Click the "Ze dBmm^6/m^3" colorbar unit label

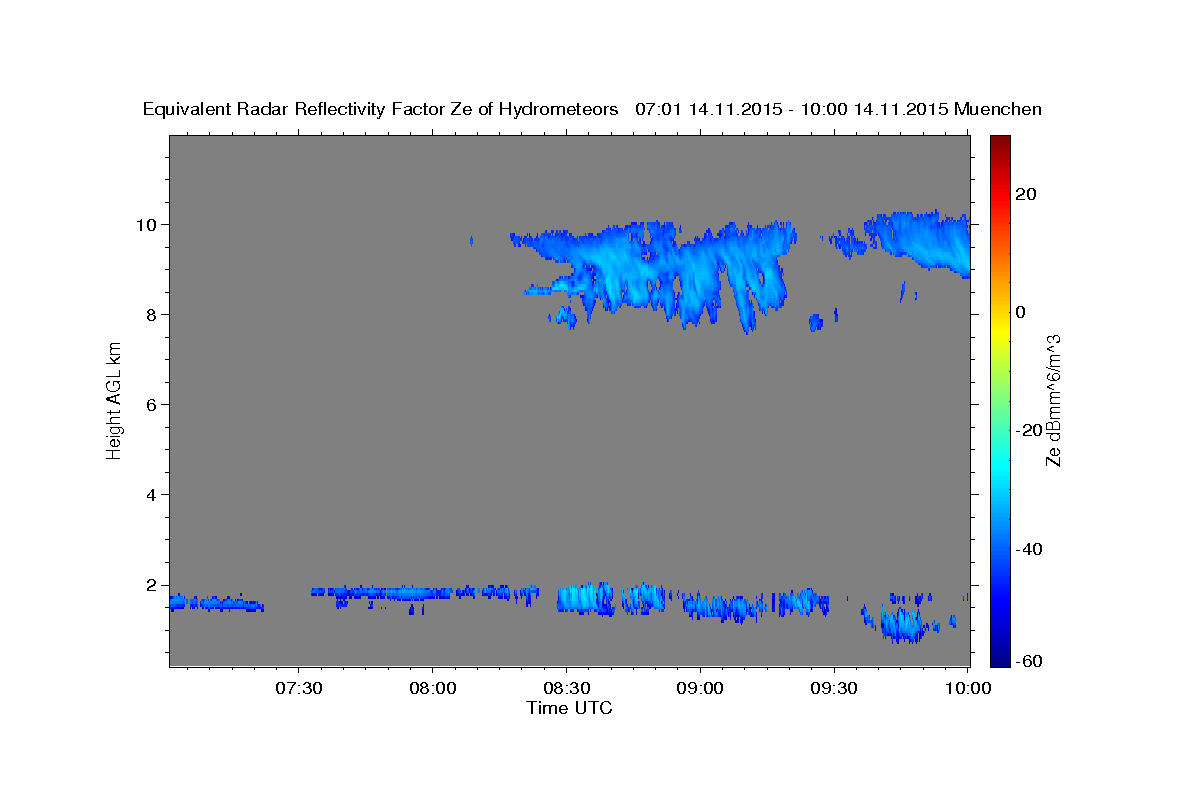click(x=1053, y=400)
